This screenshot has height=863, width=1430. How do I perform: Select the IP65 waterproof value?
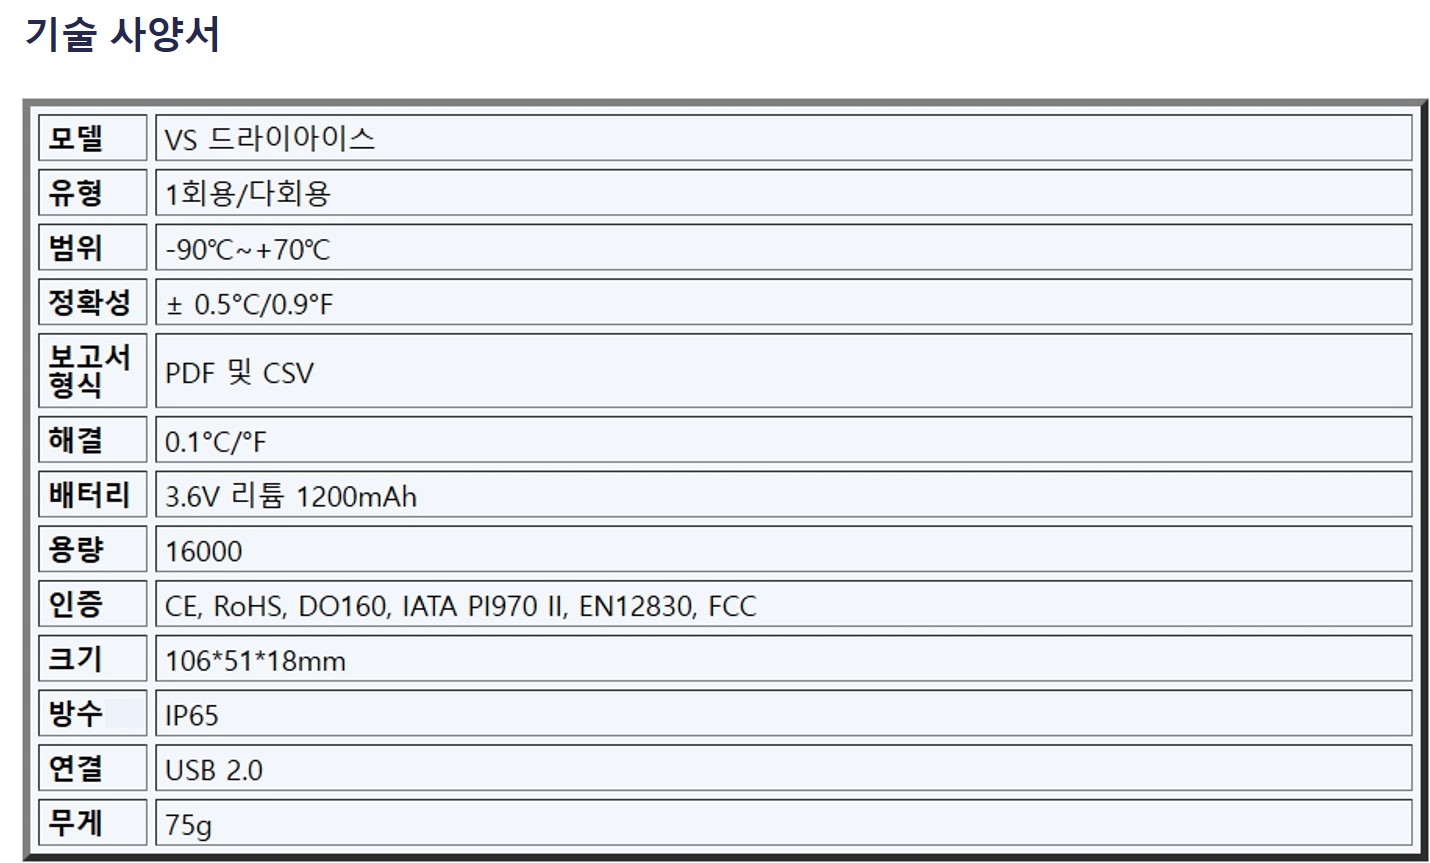tap(191, 715)
